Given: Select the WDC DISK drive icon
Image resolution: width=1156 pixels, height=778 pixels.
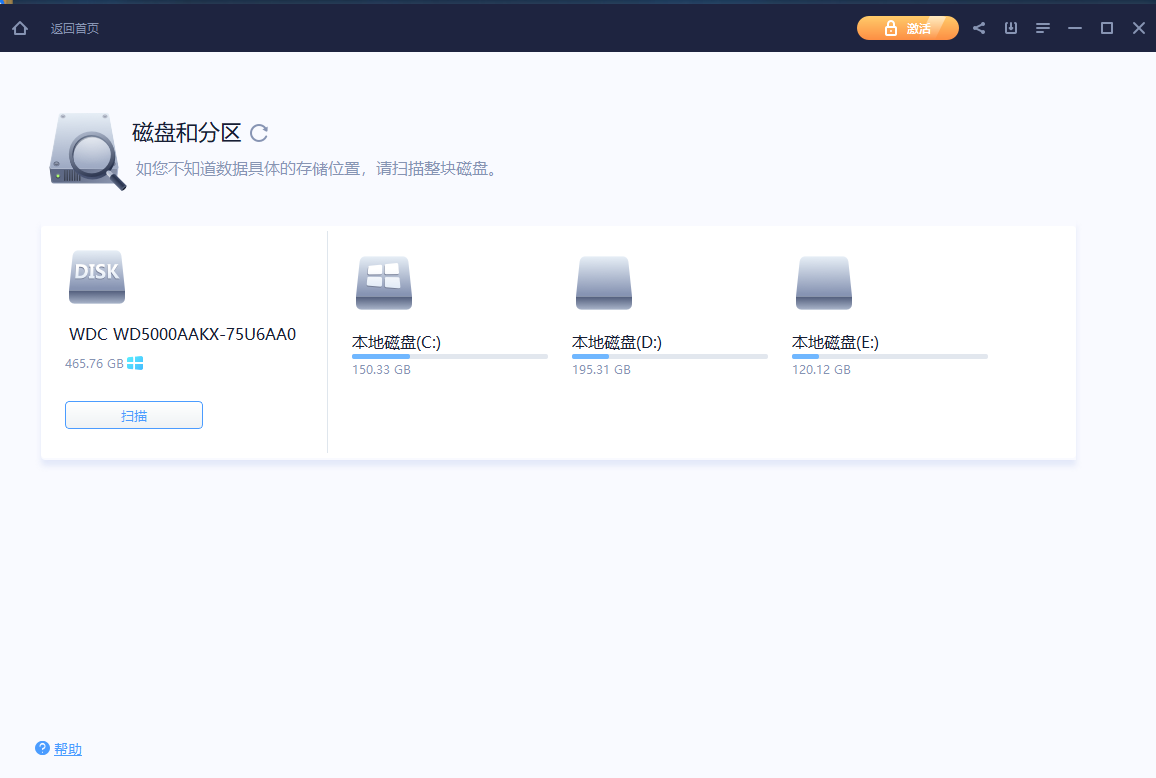Looking at the screenshot, I should point(97,277).
